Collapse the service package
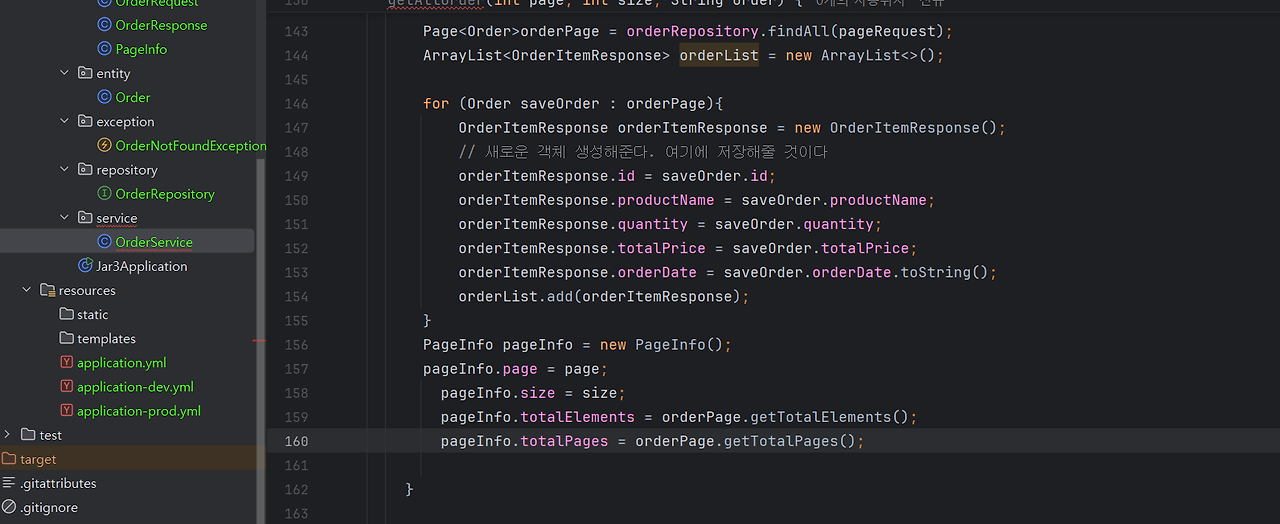Image resolution: width=1280 pixels, height=524 pixels. click(x=65, y=217)
